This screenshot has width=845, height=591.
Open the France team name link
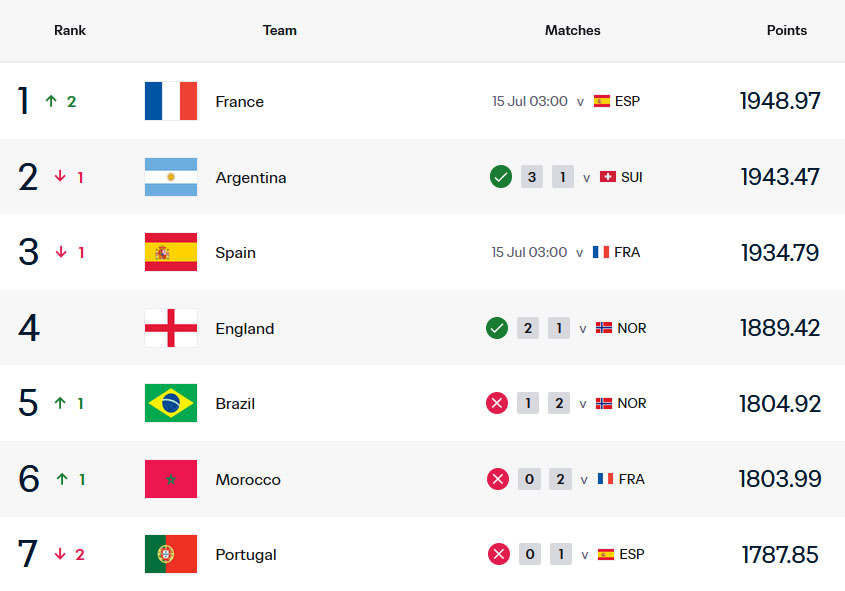[240, 101]
